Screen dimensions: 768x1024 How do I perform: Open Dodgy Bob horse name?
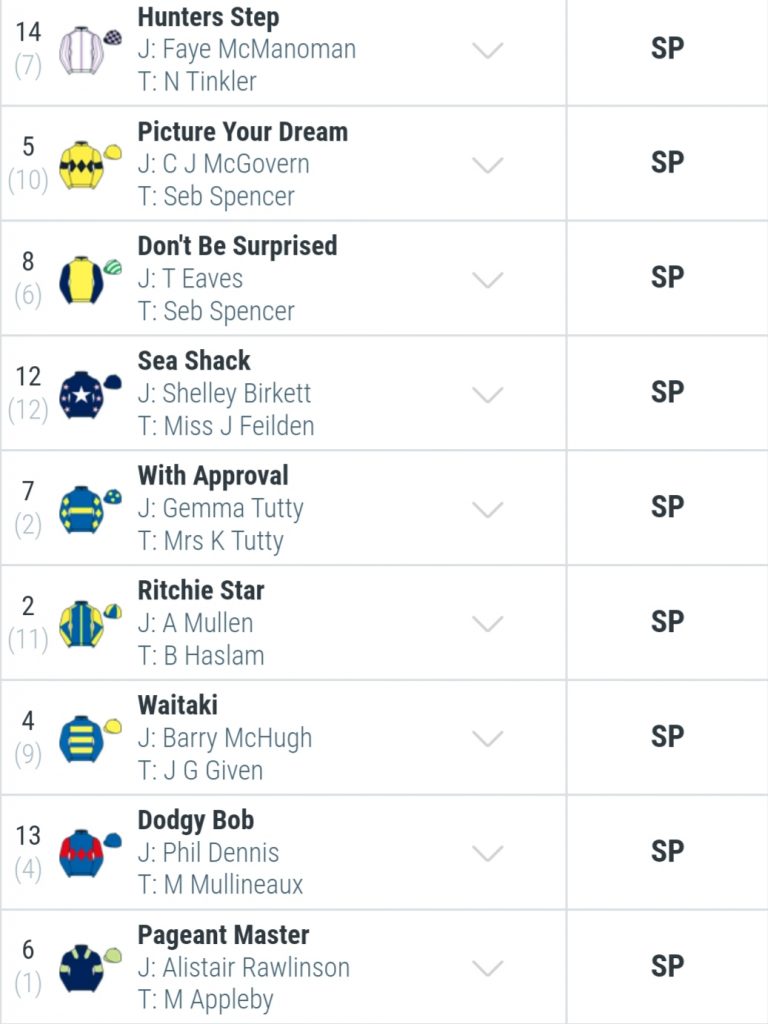(195, 821)
